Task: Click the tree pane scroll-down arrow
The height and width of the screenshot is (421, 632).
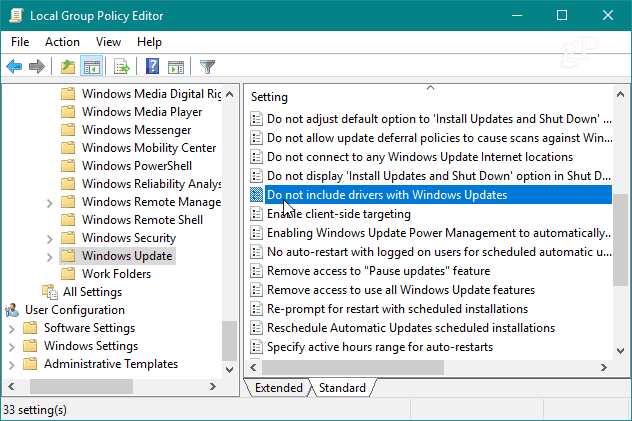Action: [229, 369]
